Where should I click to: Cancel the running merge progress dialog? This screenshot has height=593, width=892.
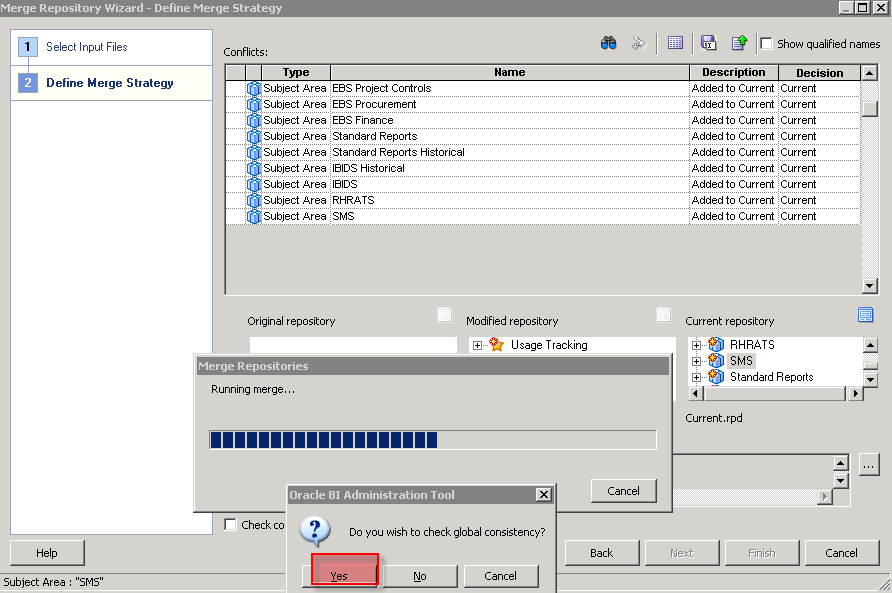(623, 491)
